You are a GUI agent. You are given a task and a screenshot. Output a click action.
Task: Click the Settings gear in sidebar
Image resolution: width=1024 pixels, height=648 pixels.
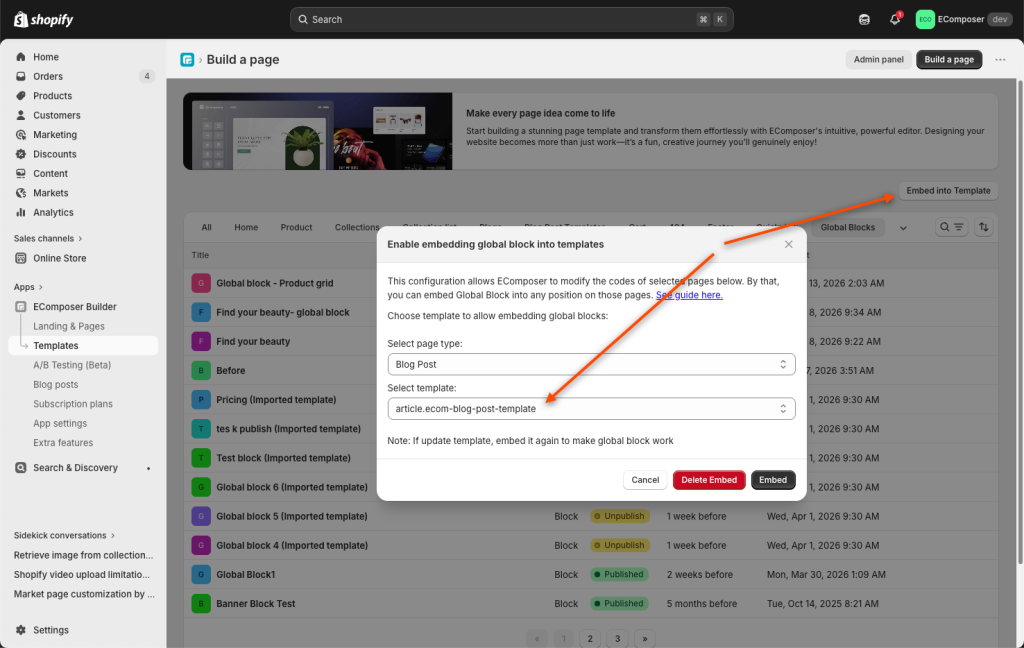[21, 630]
